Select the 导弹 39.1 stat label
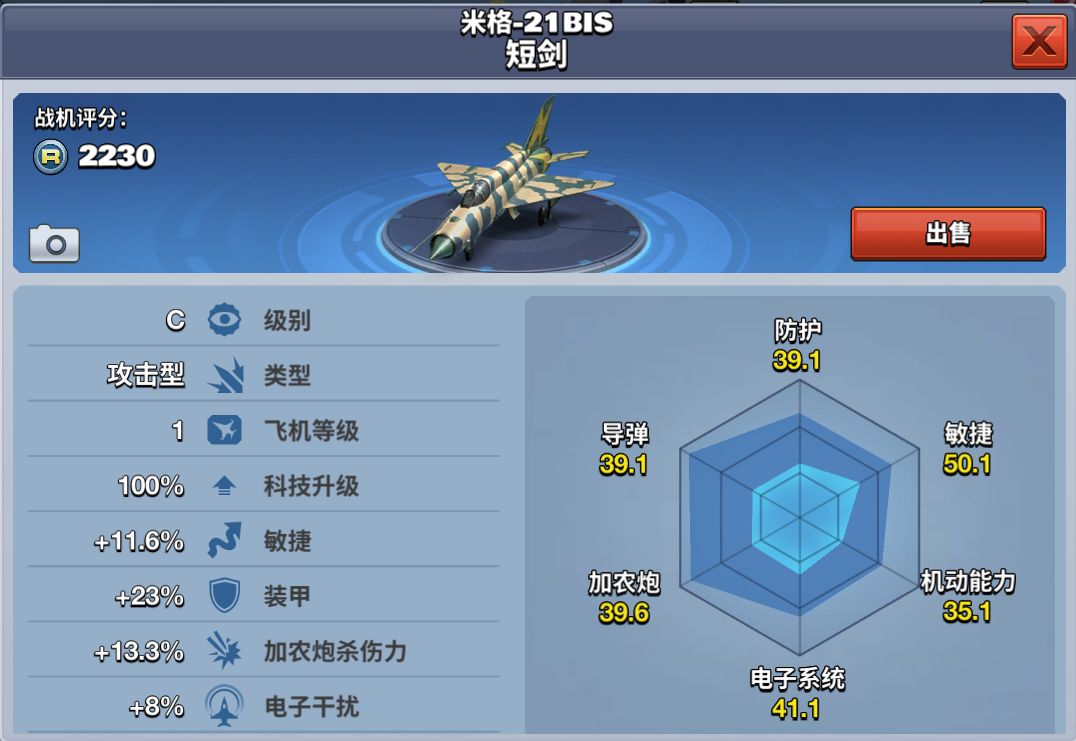Screen dimensions: 1076x741 (624, 449)
